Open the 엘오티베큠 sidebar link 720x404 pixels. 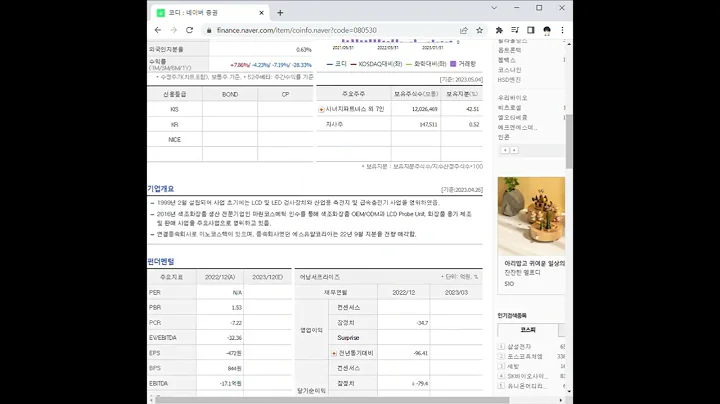(x=512, y=118)
